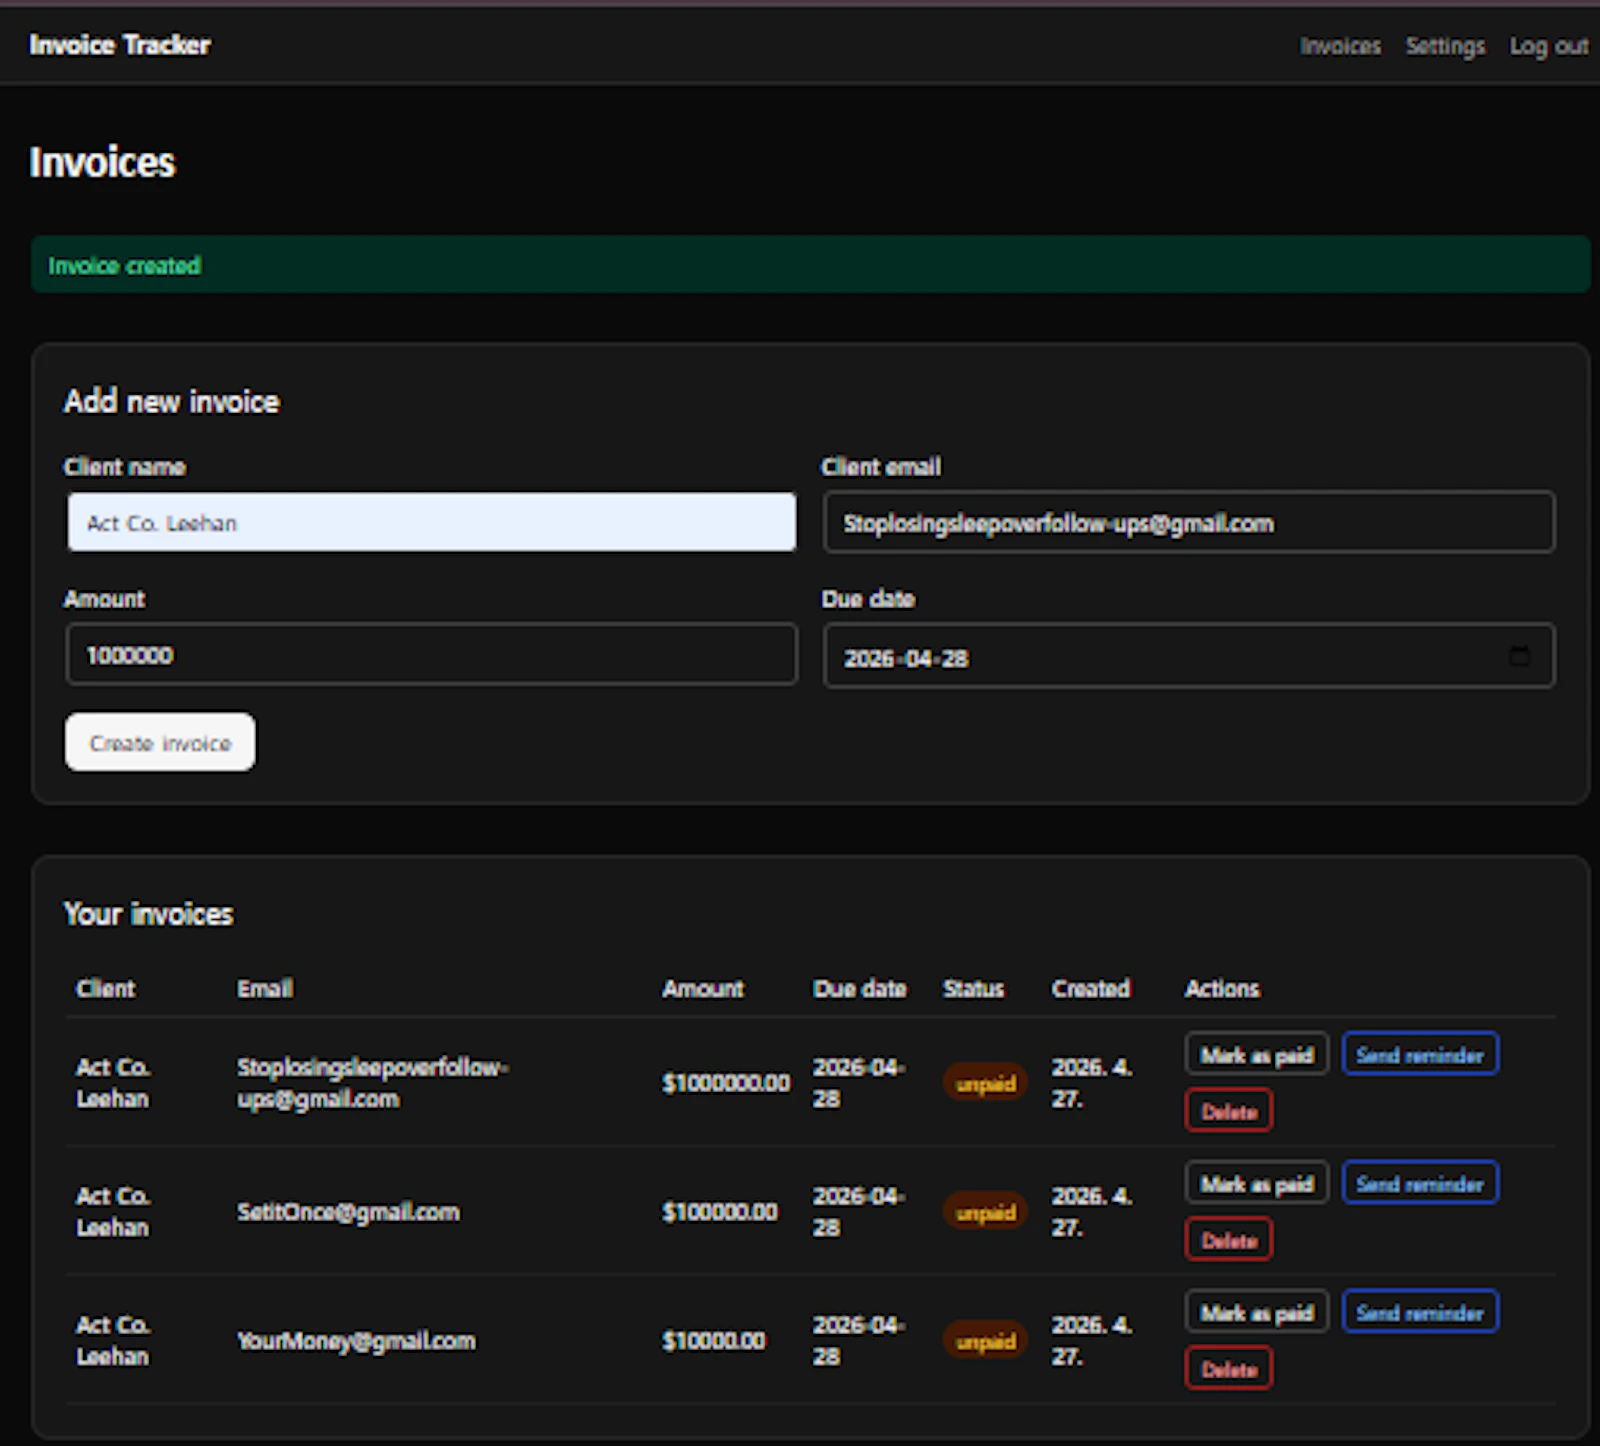Select the YourMoney@gmail.com email cell
Screen dimensions: 1600x1446
(356, 1341)
